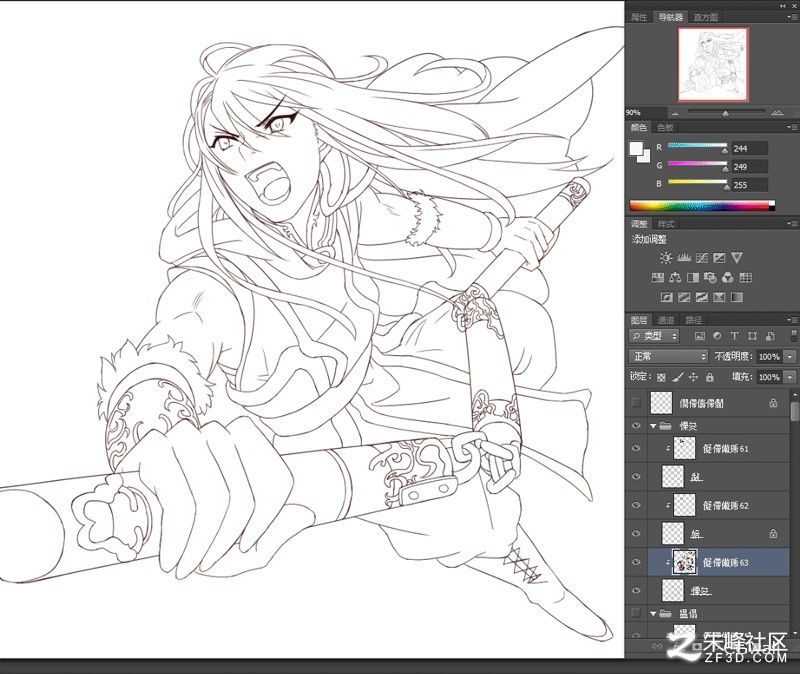Viewport: 800px width, 674px height.
Task: Switch to the 直方图 Histogram tab
Action: 706,17
